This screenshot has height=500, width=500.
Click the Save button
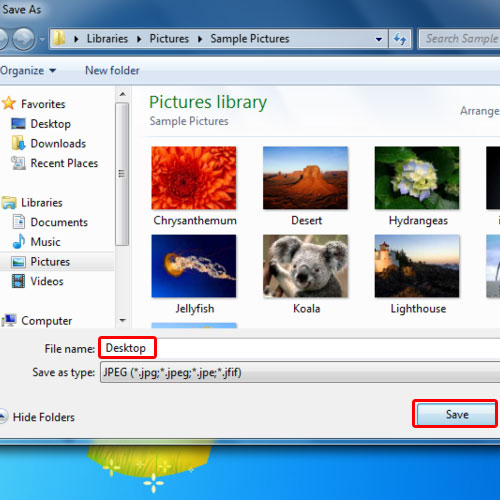coord(456,414)
